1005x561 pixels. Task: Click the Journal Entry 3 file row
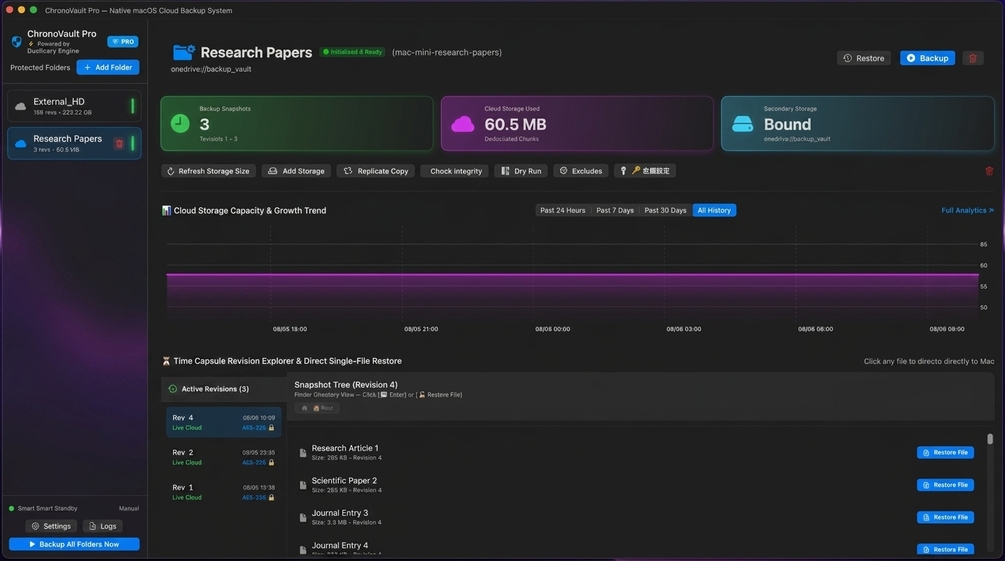[638, 517]
